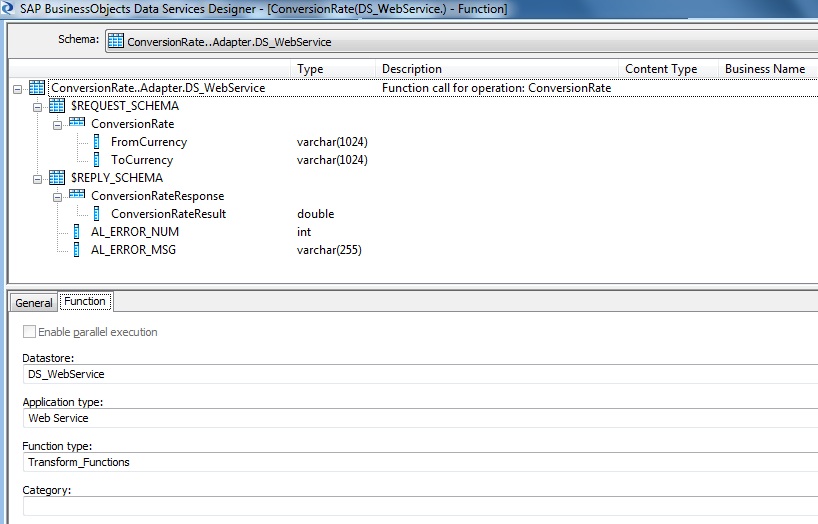Click the Business Name column header
Screen dimensions: 818x524
click(x=768, y=69)
